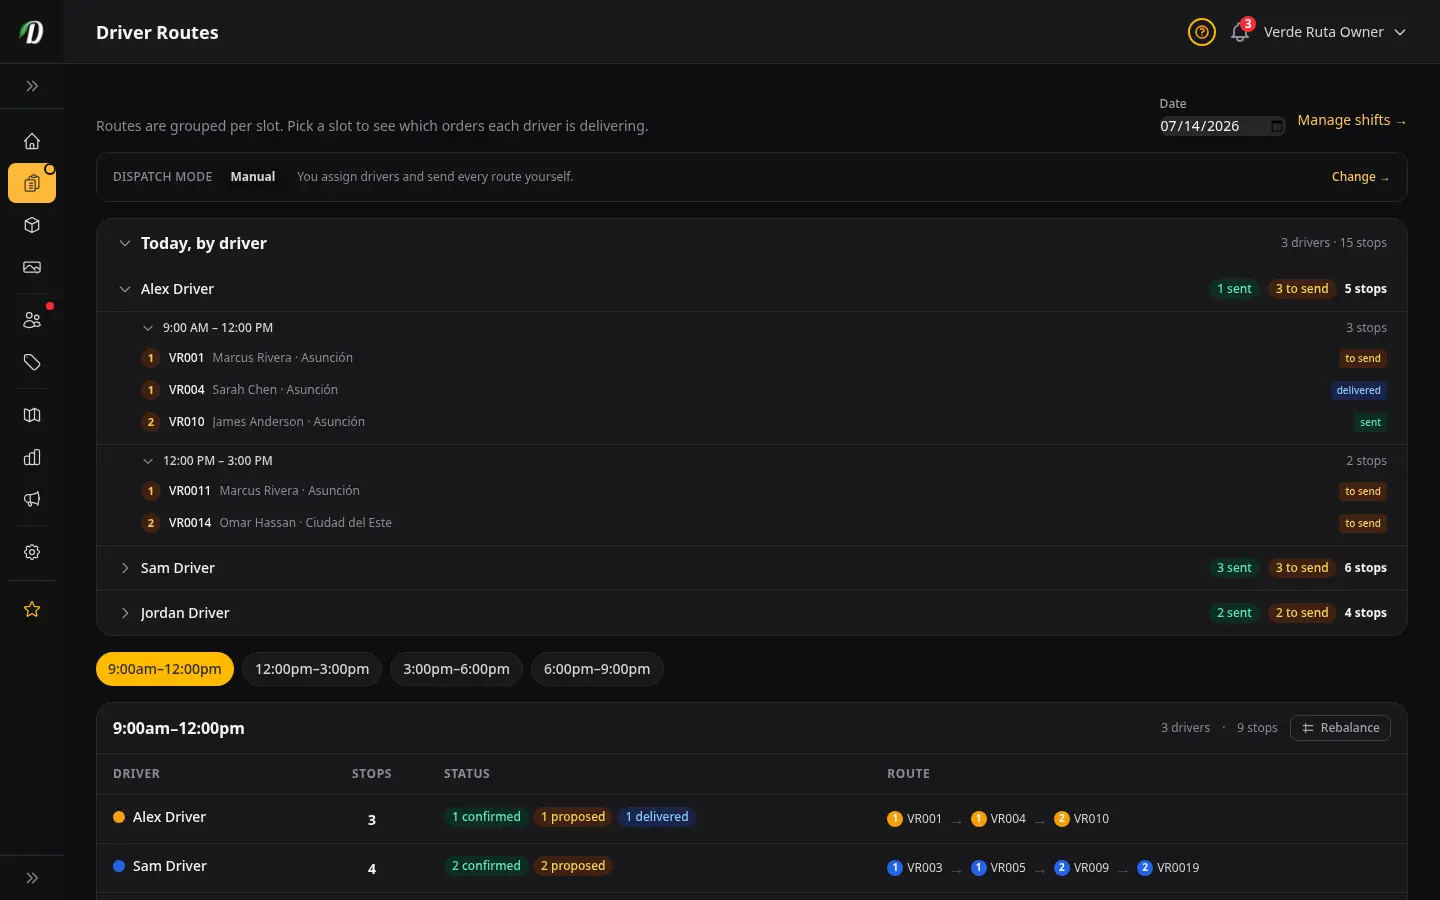Viewport: 1440px width, 900px height.
Task: Click the DRIVER column header
Action: pyautogui.click(x=136, y=774)
